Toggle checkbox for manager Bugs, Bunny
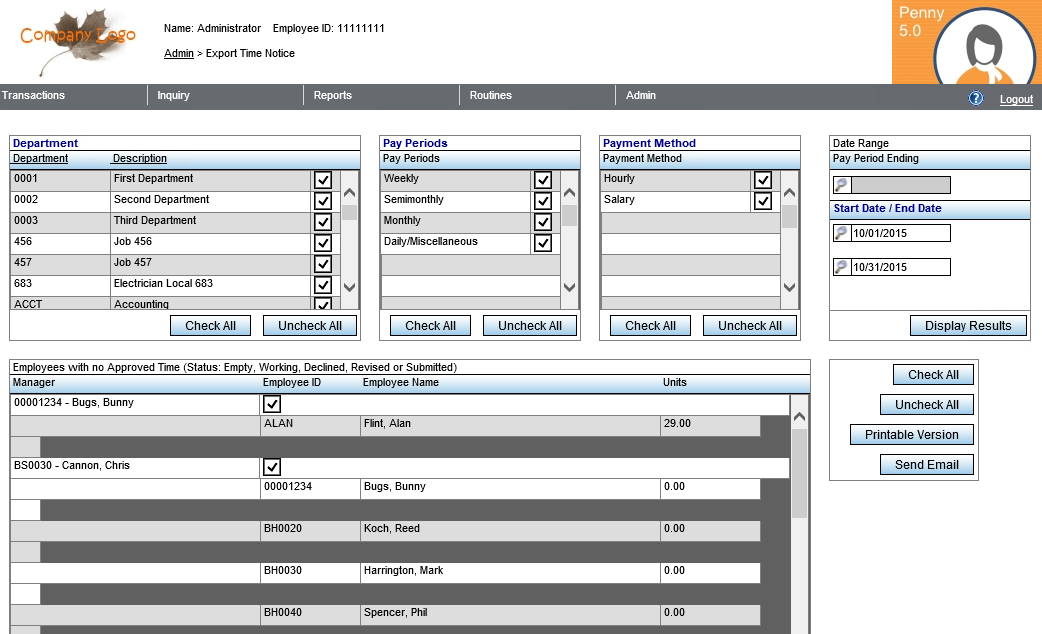The image size is (1042, 634). (x=272, y=404)
